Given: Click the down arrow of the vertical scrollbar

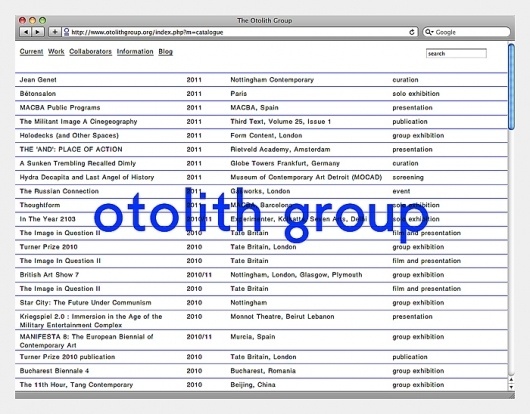Looking at the screenshot, I should coord(511,387).
